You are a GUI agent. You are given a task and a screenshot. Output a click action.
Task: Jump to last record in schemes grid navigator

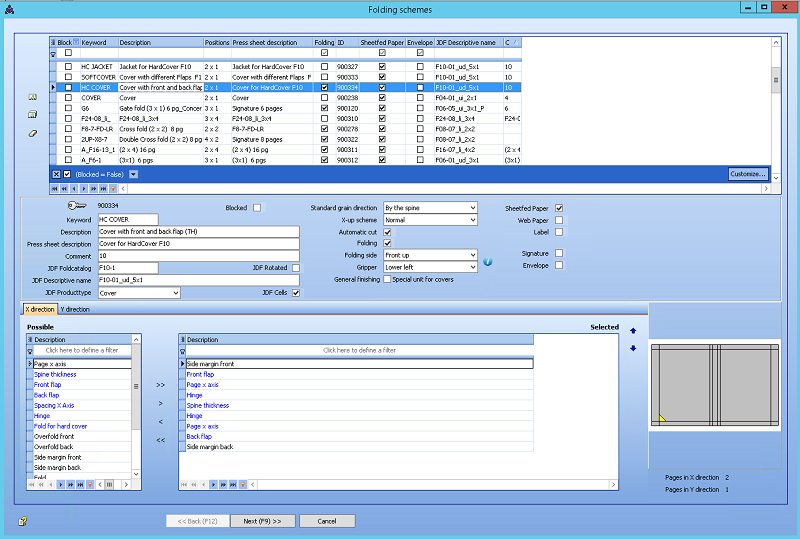[x=103, y=188]
